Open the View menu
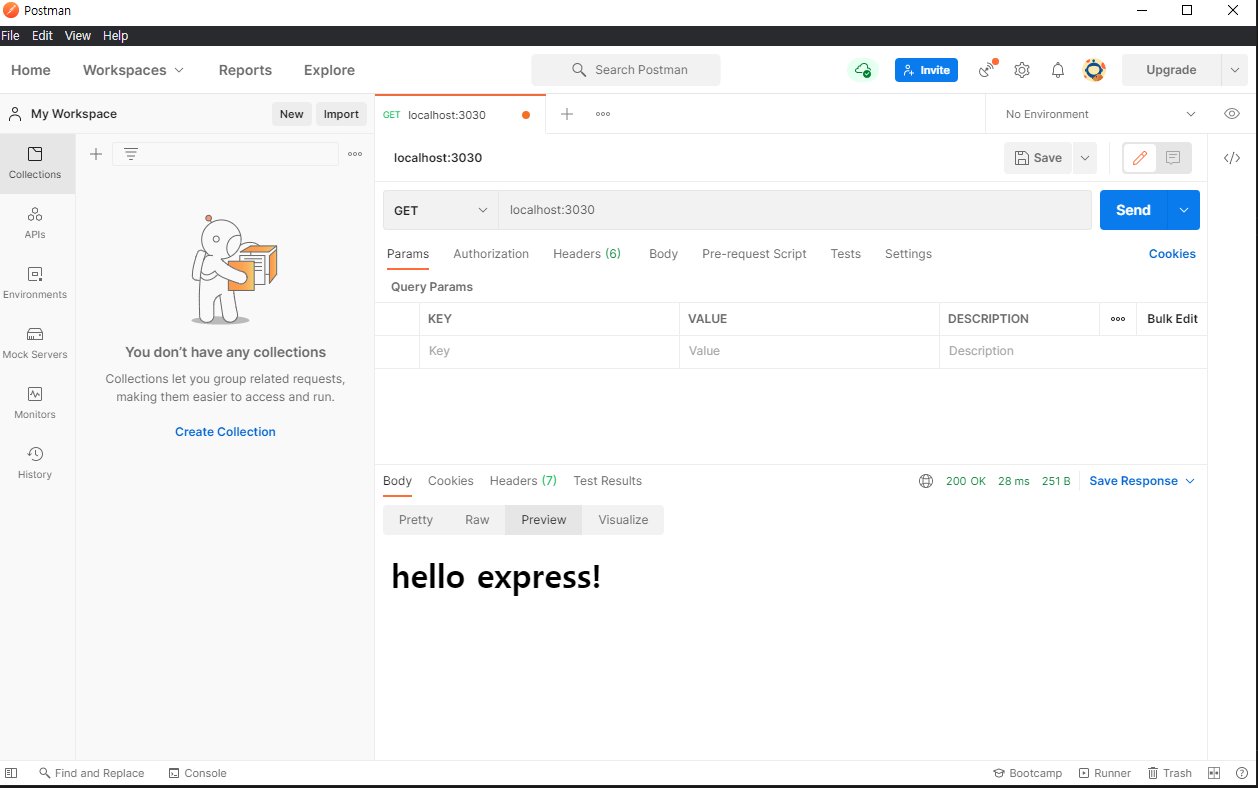The width and height of the screenshot is (1258, 788). pos(78,35)
